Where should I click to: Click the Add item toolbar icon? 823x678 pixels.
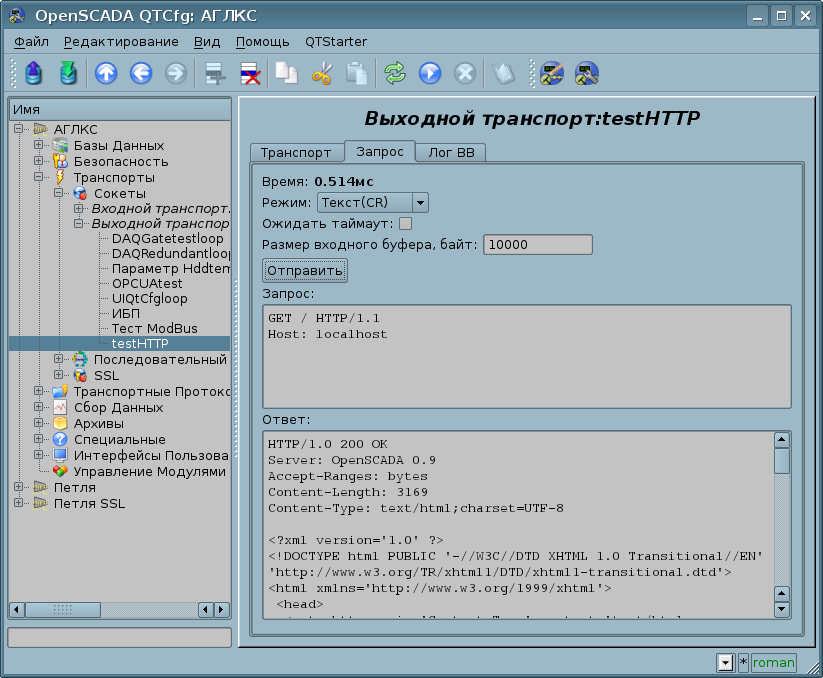[213, 73]
